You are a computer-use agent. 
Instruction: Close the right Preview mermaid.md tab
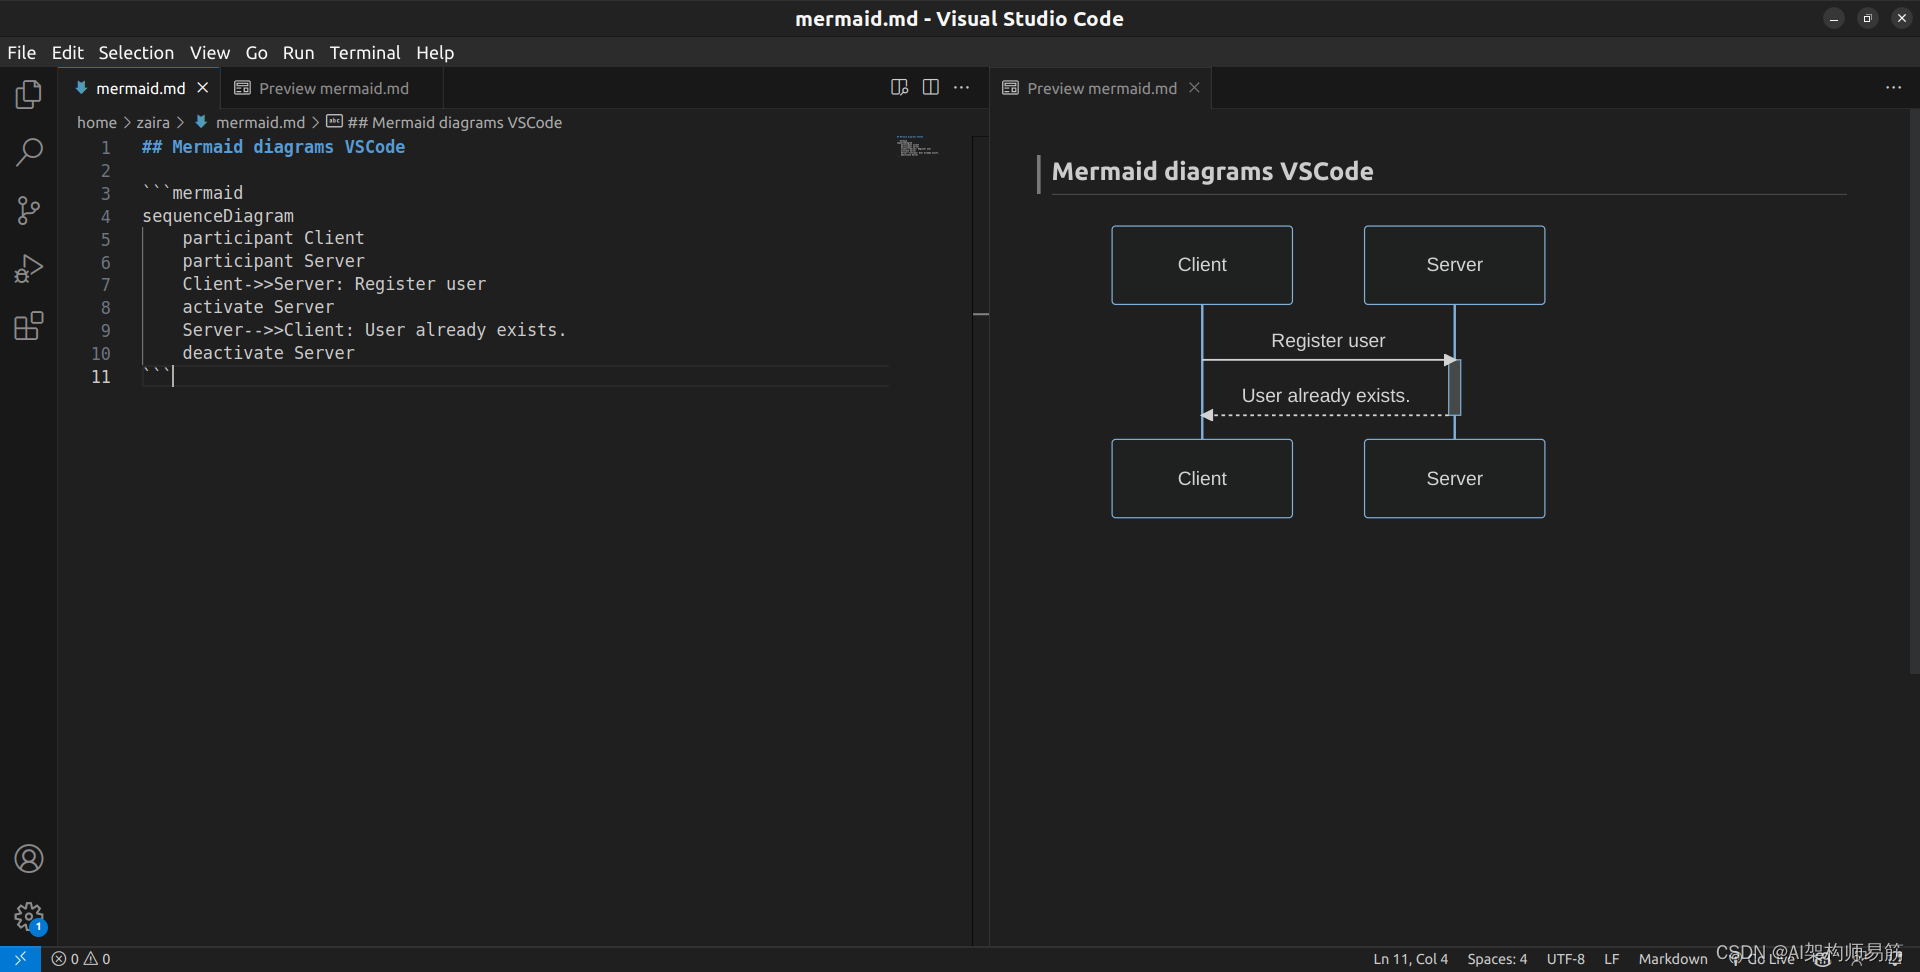click(1194, 88)
